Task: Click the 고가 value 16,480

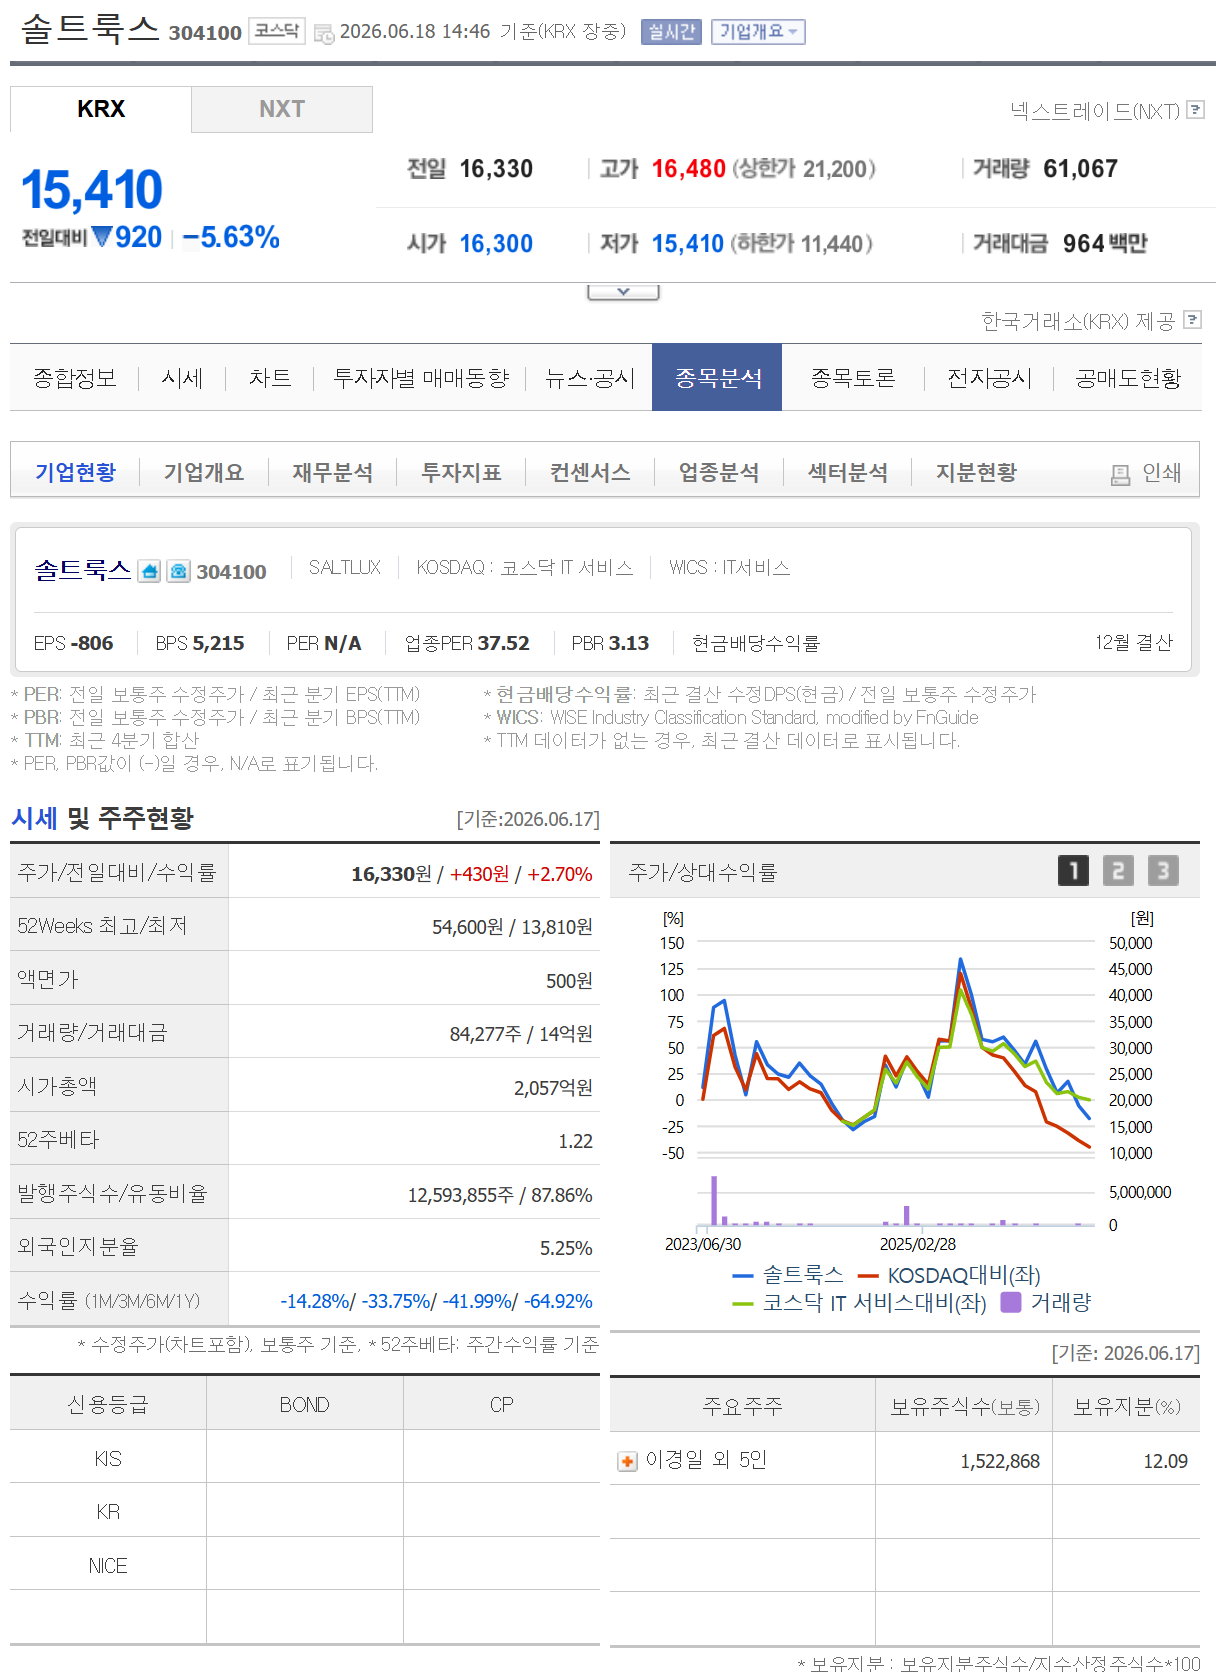Action: [689, 169]
